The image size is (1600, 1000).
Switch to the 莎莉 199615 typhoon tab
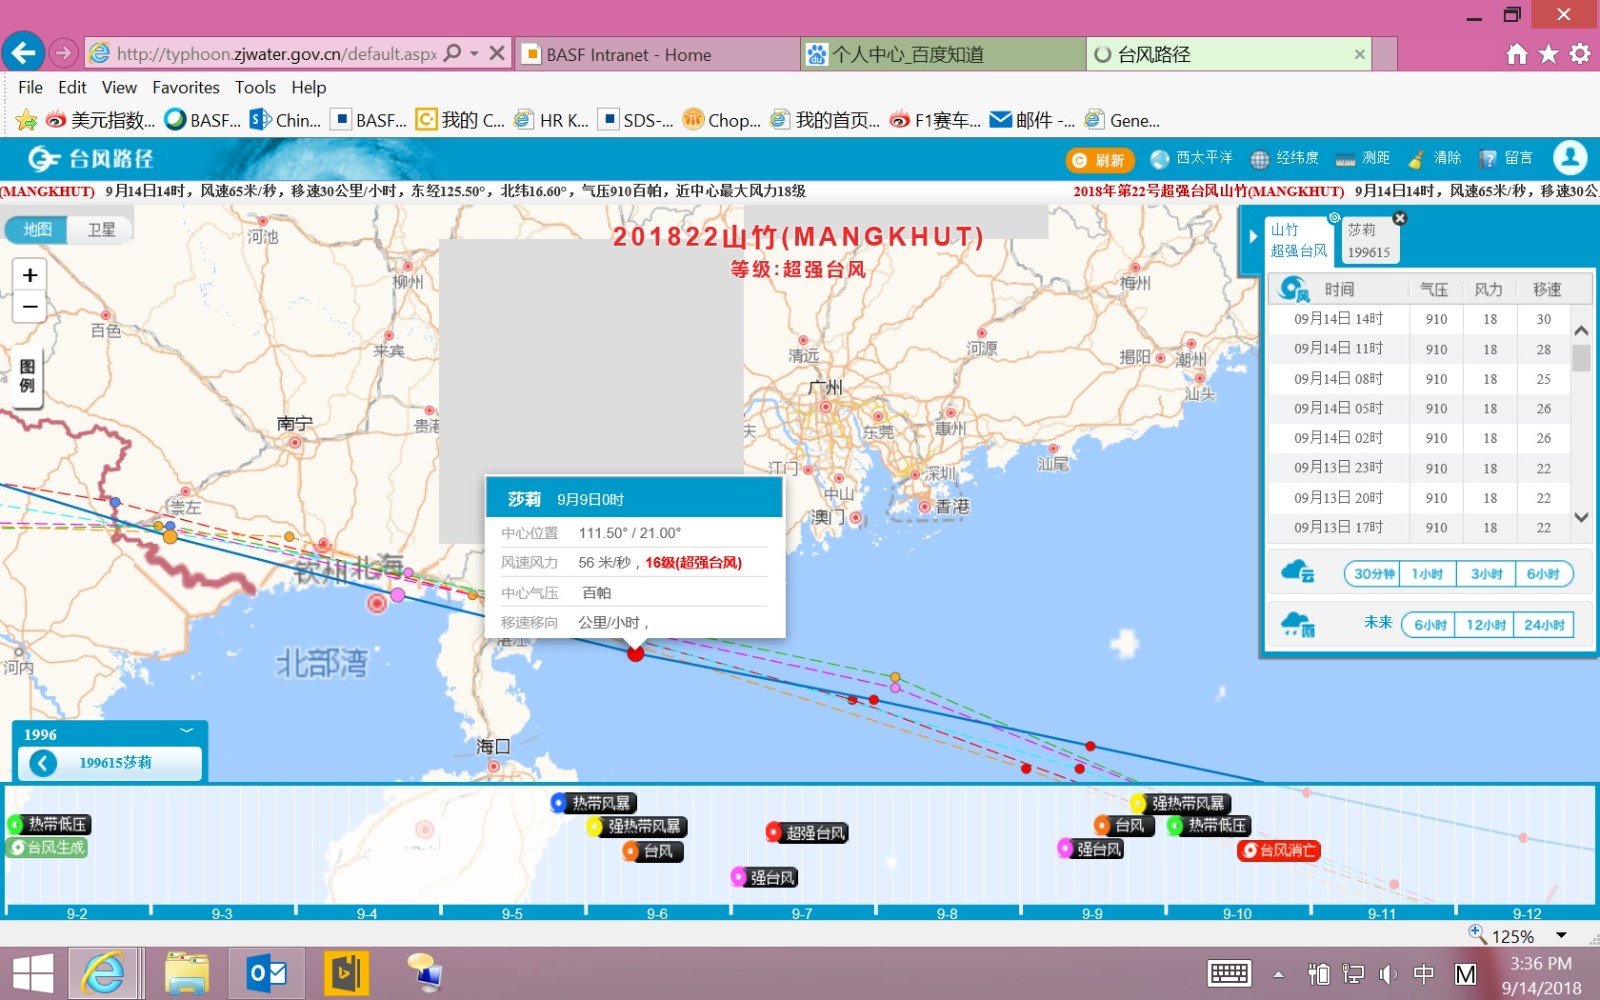pyautogui.click(x=1368, y=241)
